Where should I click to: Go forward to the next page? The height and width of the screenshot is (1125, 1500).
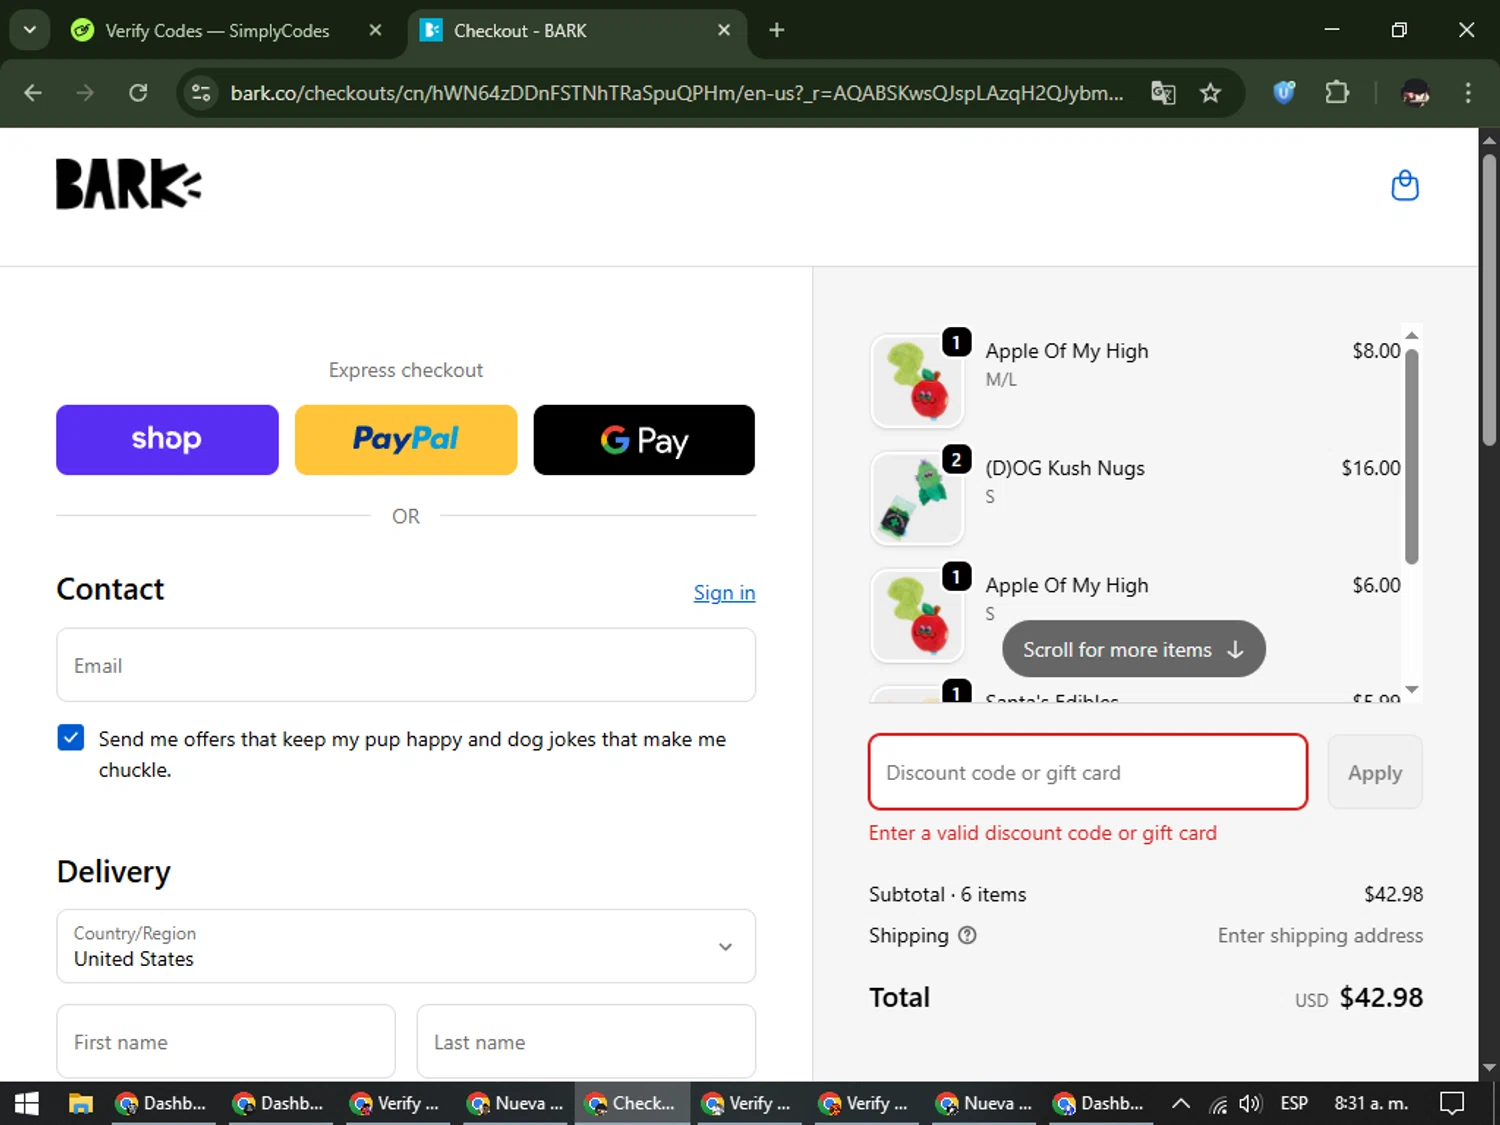click(x=85, y=93)
